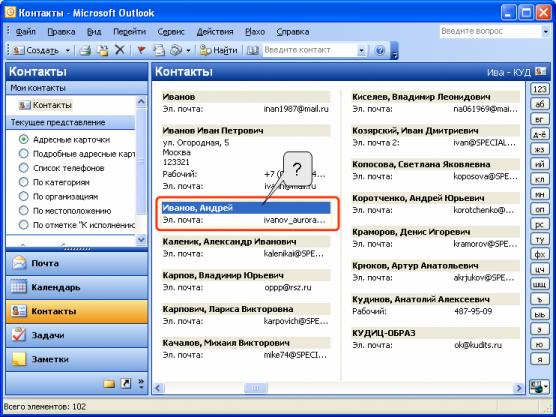
Task: Open the phone dial dropdown arrow
Action: click(x=188, y=51)
